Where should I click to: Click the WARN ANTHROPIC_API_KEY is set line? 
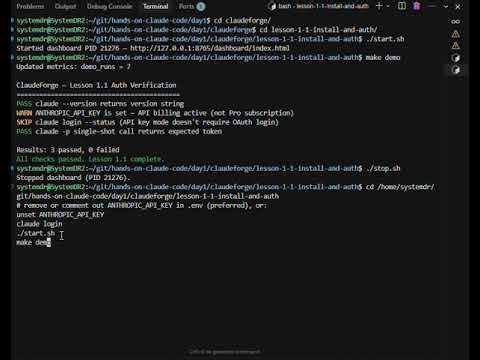click(155, 113)
